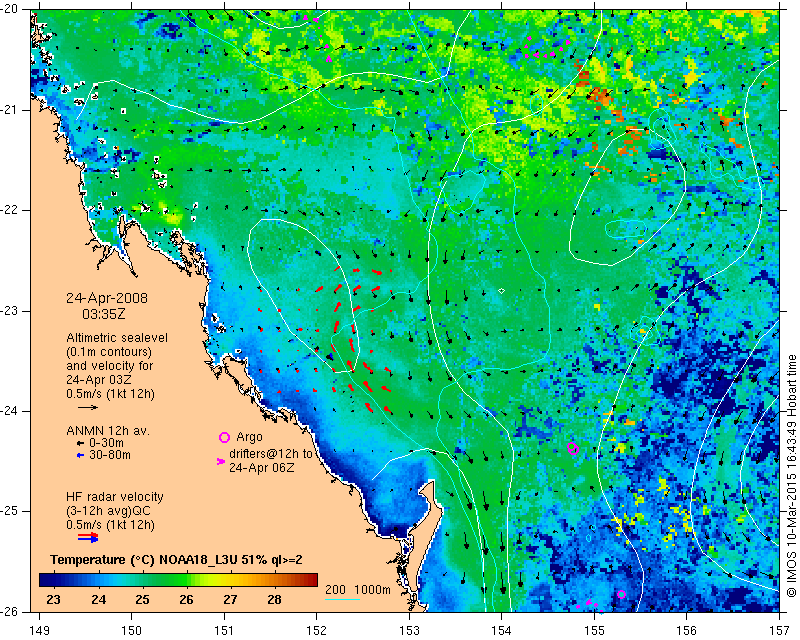The image size is (800, 640).
Task: Click the longitude axis label '149'
Action: coord(39,631)
